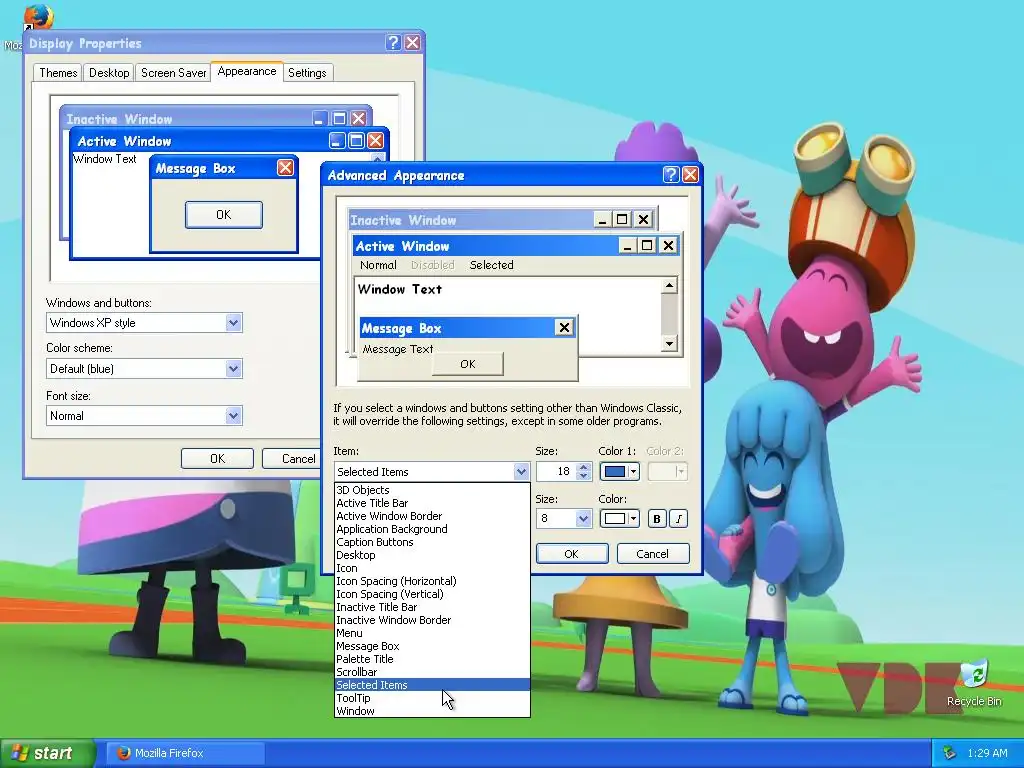Select Menu in the Item list

coord(432,633)
